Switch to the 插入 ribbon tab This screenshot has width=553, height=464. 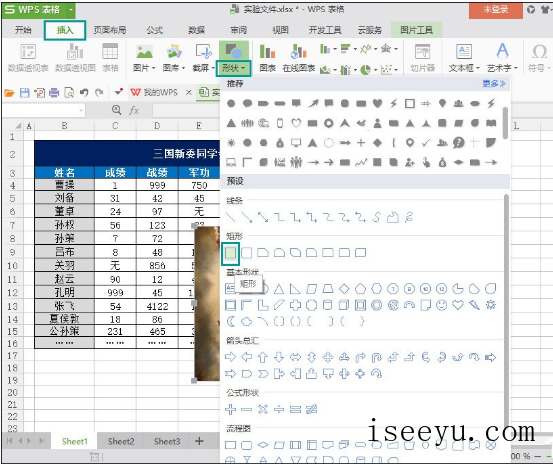point(65,30)
